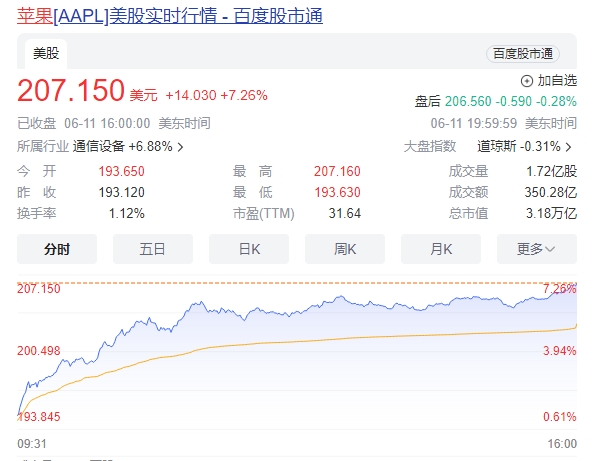Click the 今开 value 193.650
Viewport: 596px width, 461px height.
(122, 171)
